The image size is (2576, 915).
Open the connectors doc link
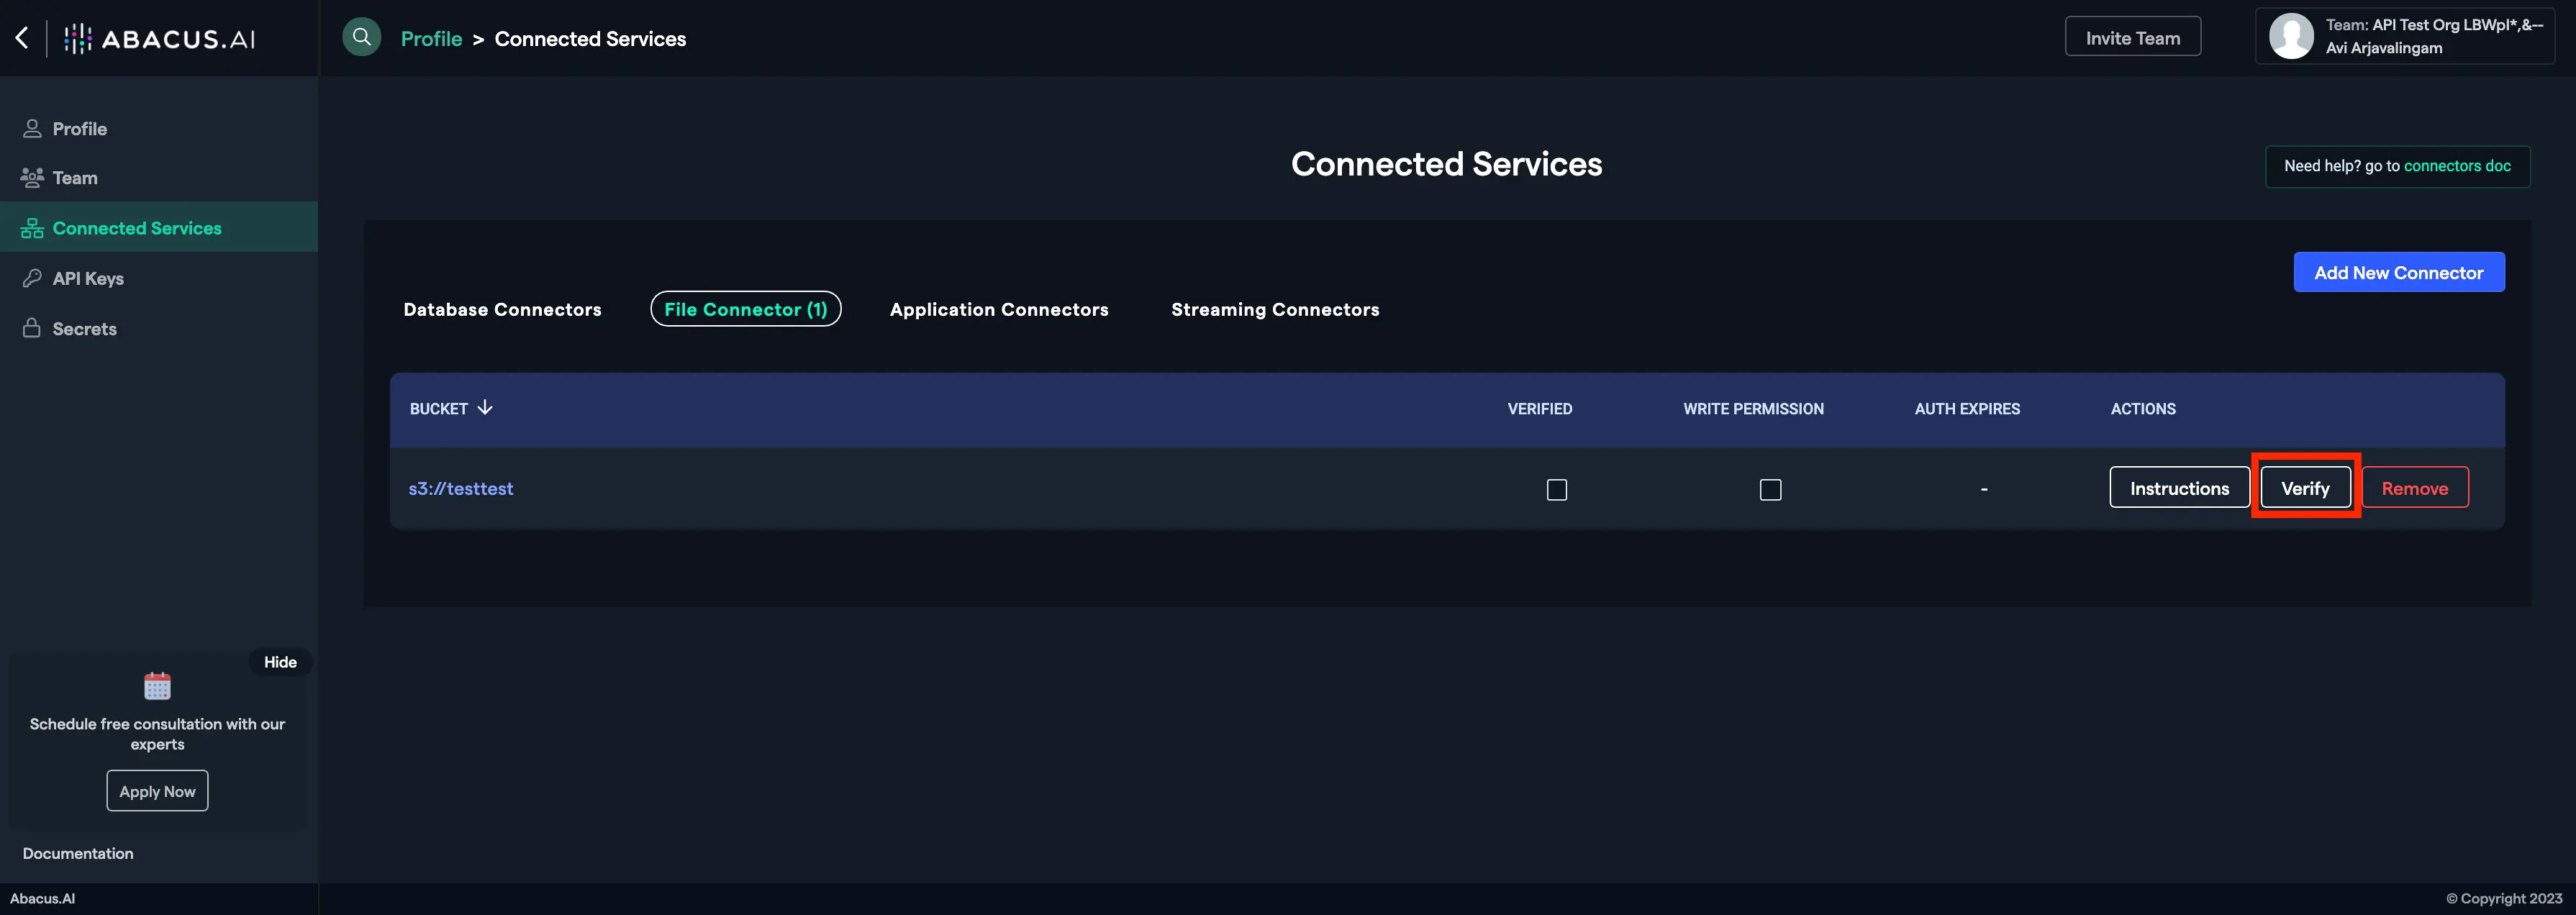(x=2456, y=166)
